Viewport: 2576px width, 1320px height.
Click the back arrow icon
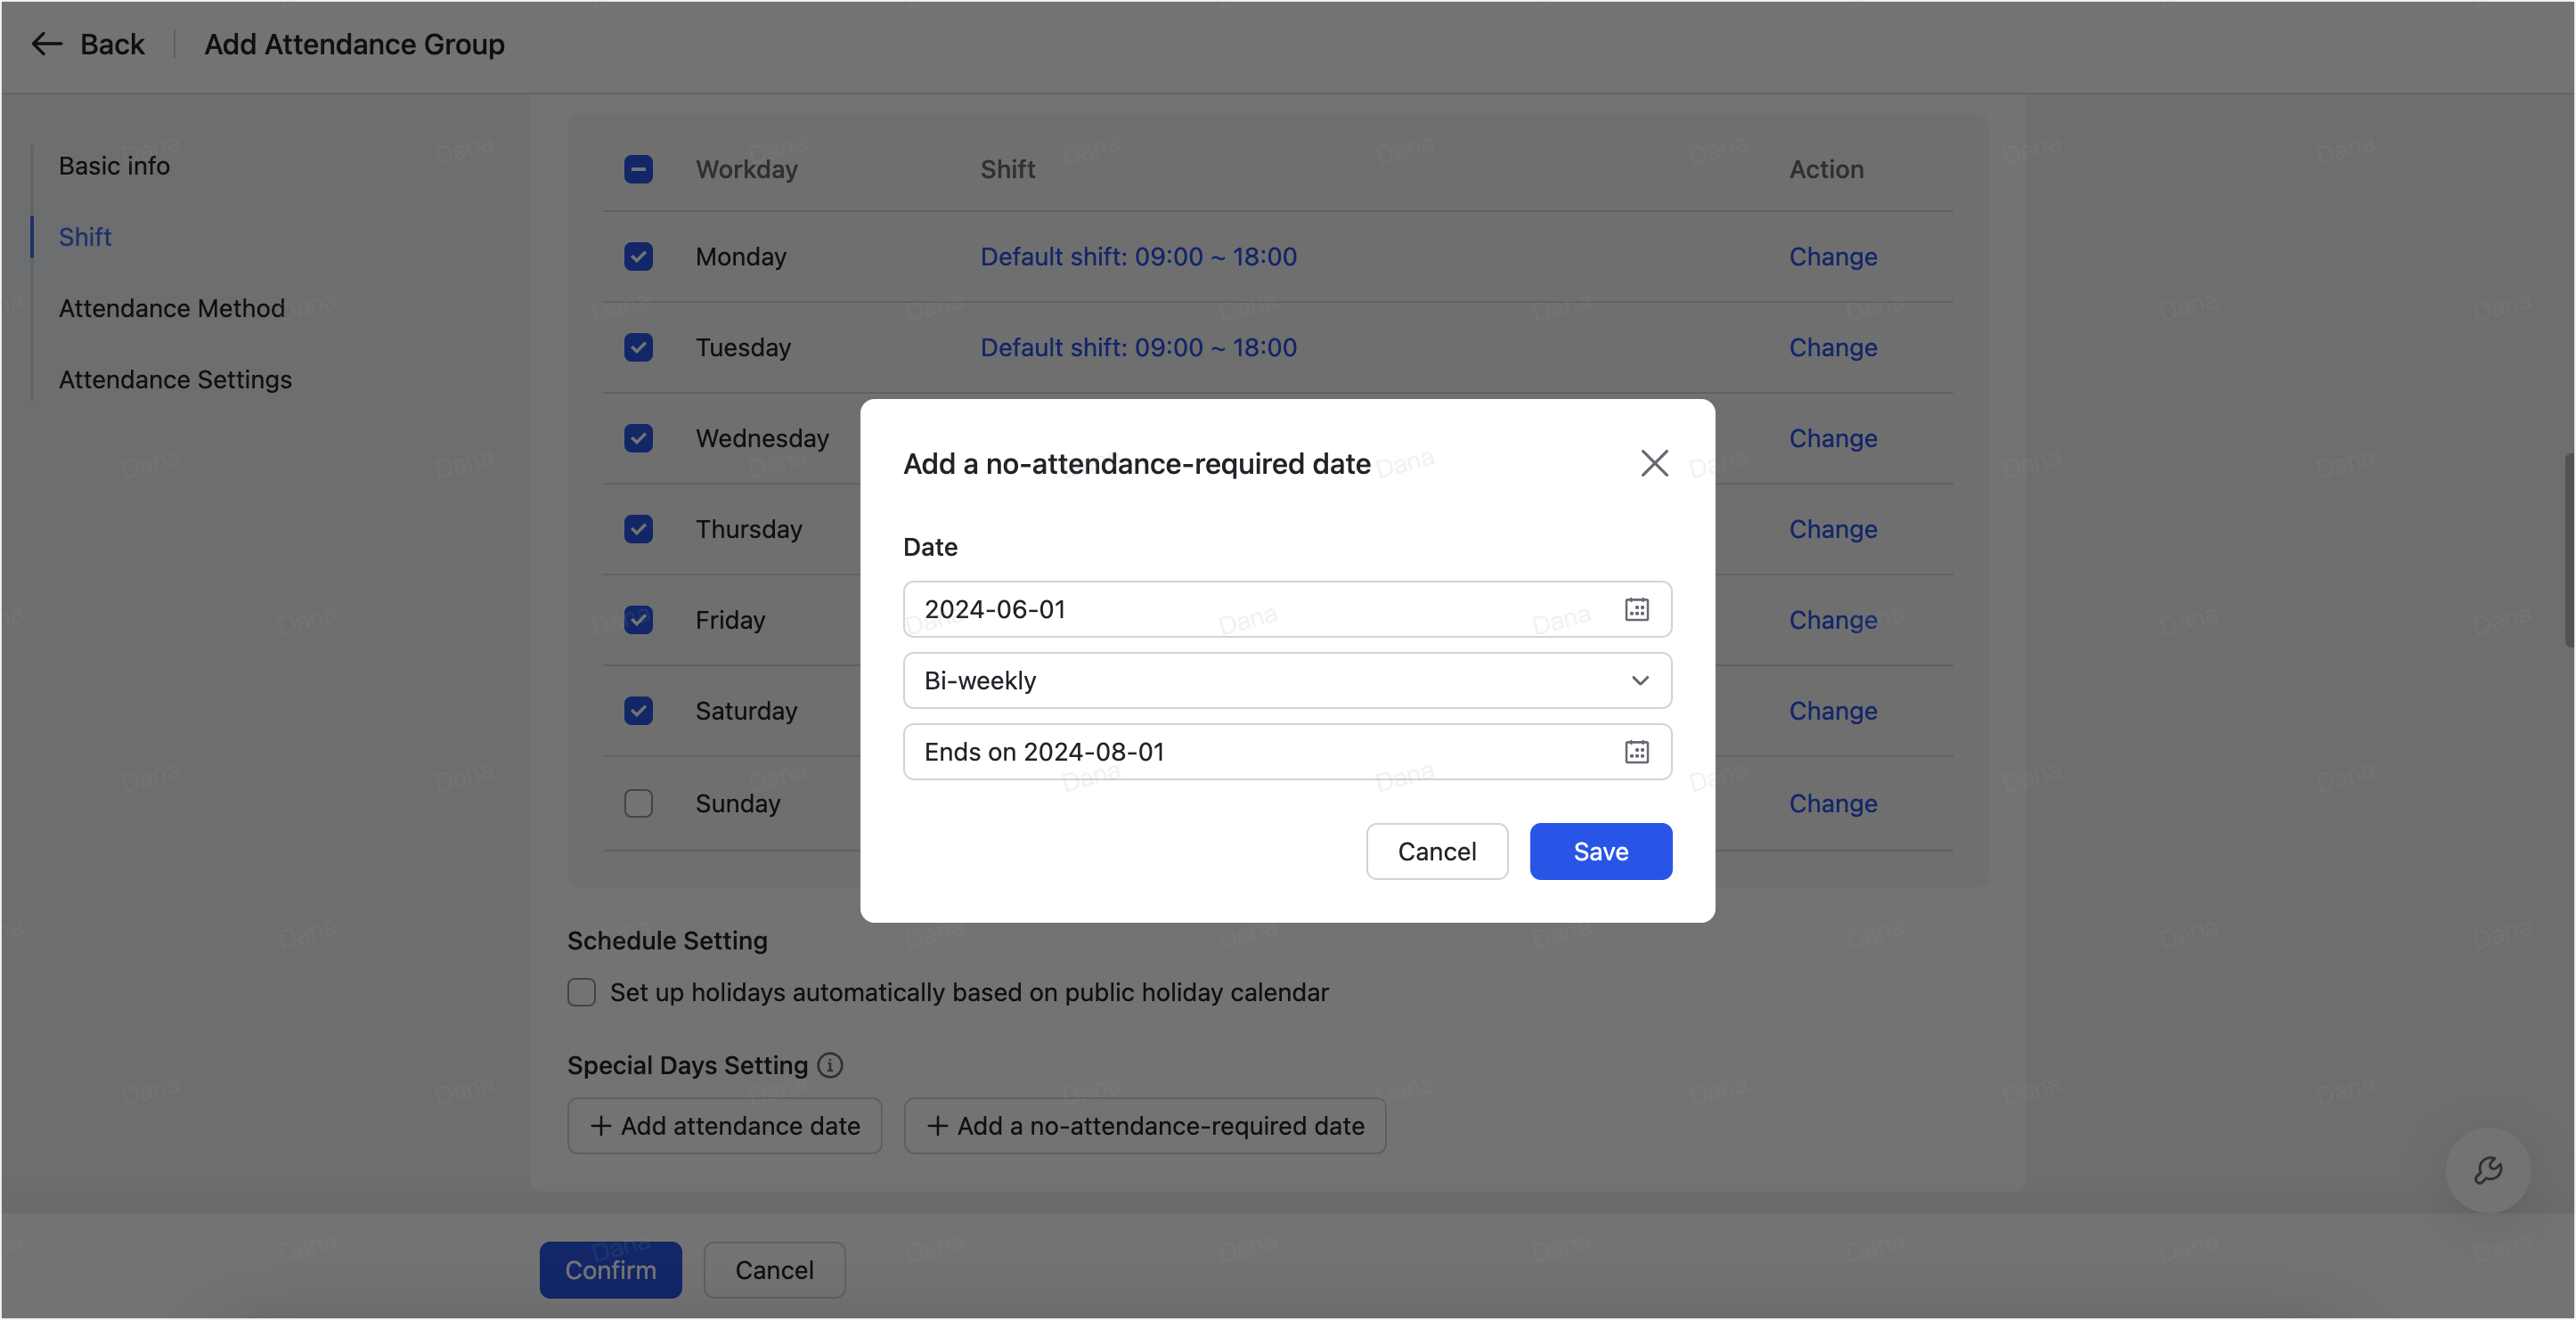point(47,44)
